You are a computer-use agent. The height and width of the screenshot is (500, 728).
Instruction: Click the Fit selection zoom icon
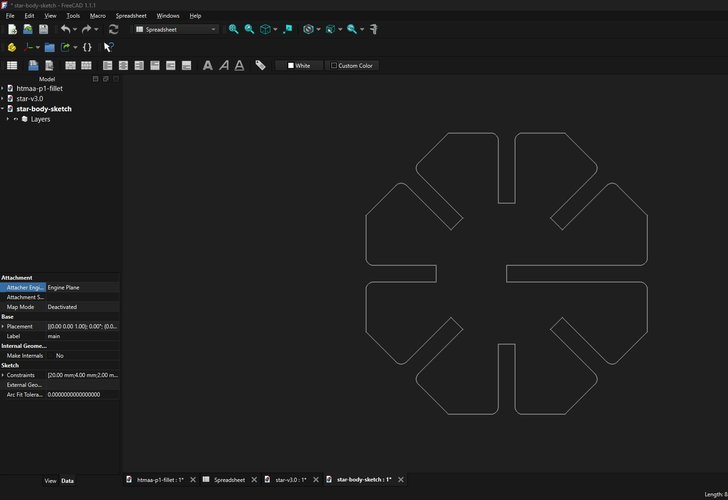249,29
